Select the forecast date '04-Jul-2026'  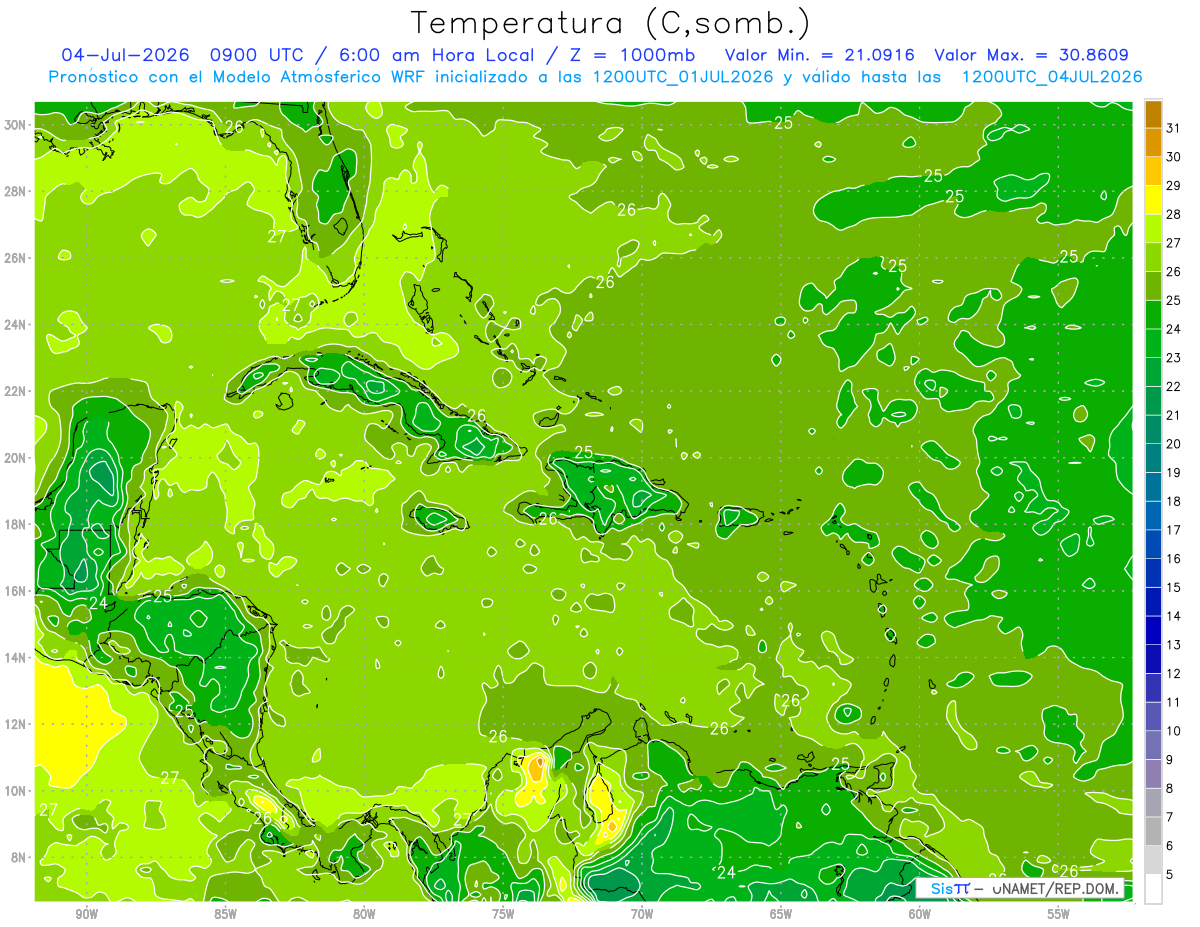[x=125, y=55]
